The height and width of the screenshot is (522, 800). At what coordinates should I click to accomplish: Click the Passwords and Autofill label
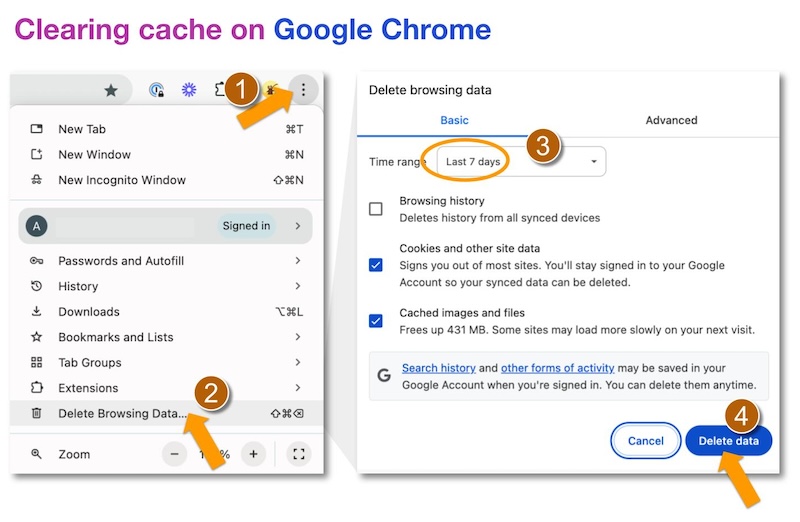pos(121,261)
